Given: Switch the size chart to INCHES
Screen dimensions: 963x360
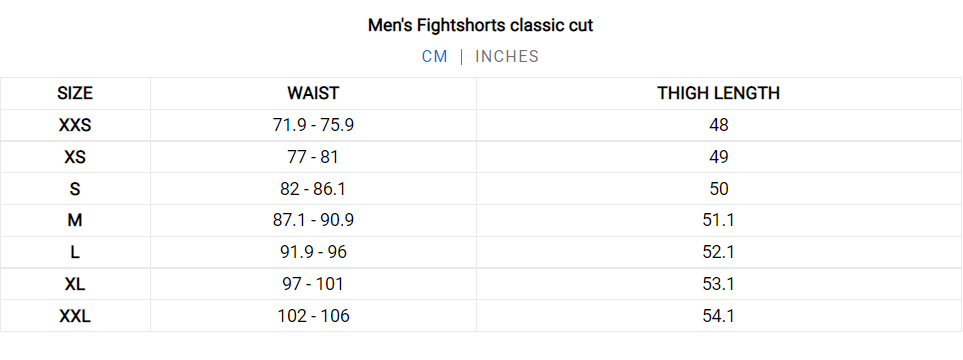Looking at the screenshot, I should click(x=507, y=57).
